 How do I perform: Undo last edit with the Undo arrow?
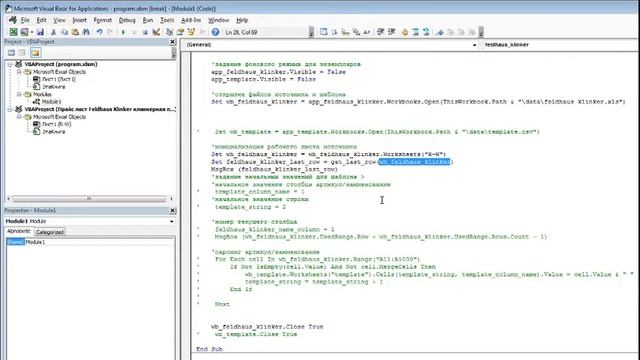click(x=99, y=32)
